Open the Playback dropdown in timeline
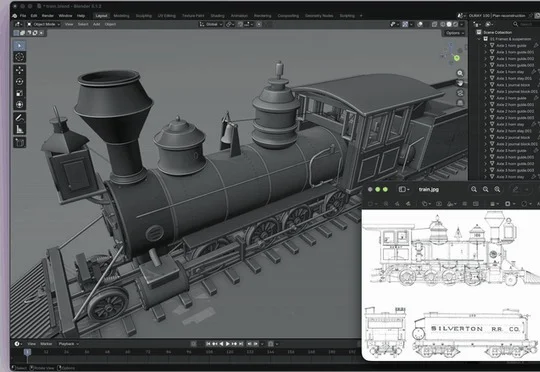 tap(68, 344)
